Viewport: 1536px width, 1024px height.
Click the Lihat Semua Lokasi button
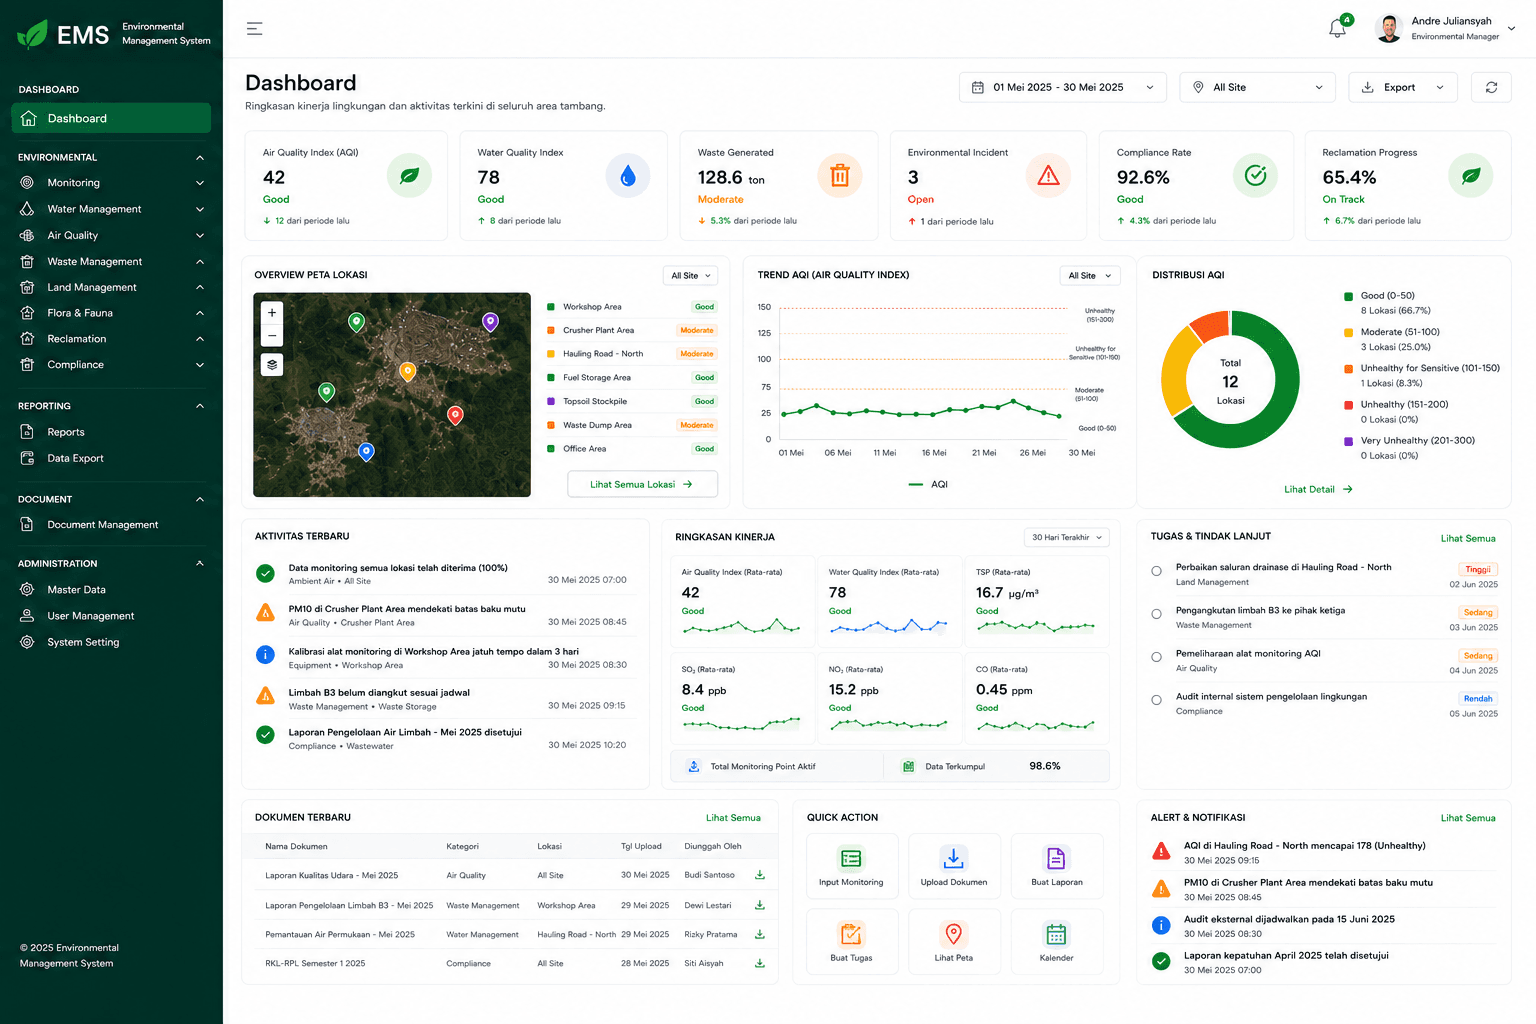tap(642, 484)
